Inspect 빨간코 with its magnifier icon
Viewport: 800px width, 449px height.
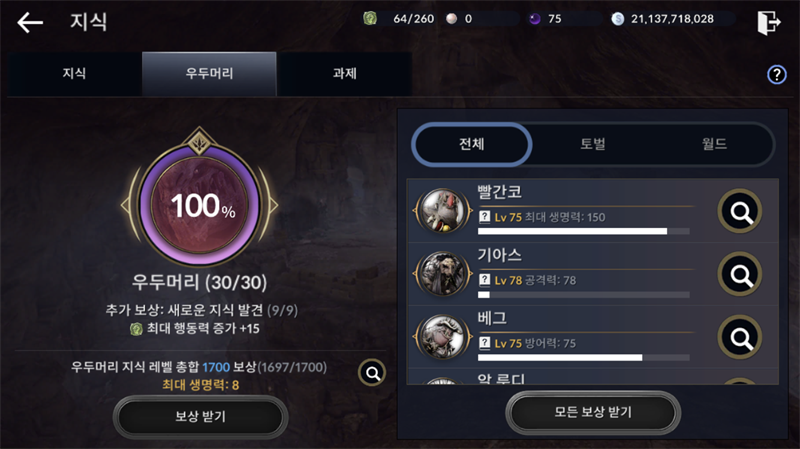pyautogui.click(x=740, y=211)
